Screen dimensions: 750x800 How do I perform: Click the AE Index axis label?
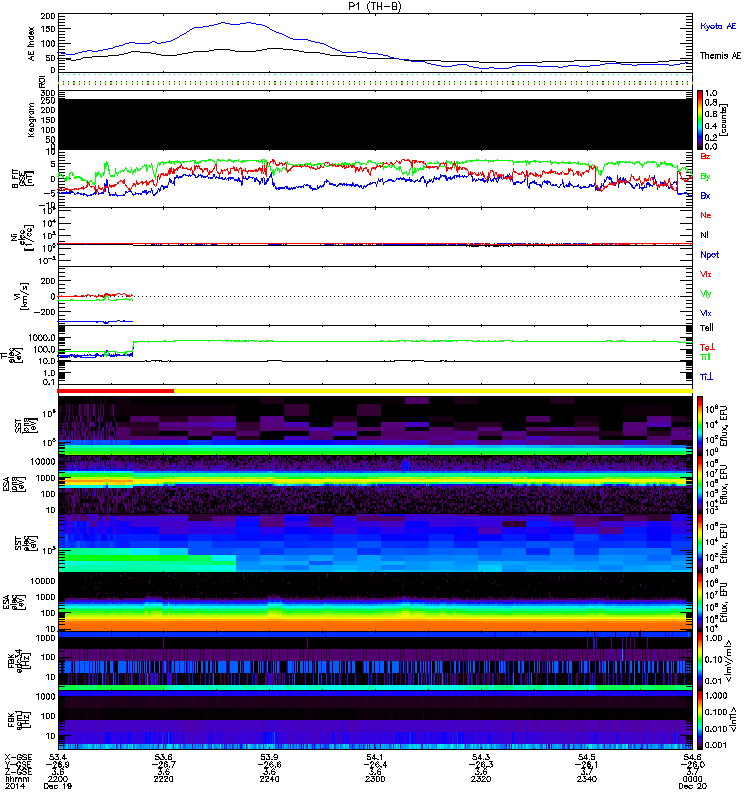tap(32, 44)
